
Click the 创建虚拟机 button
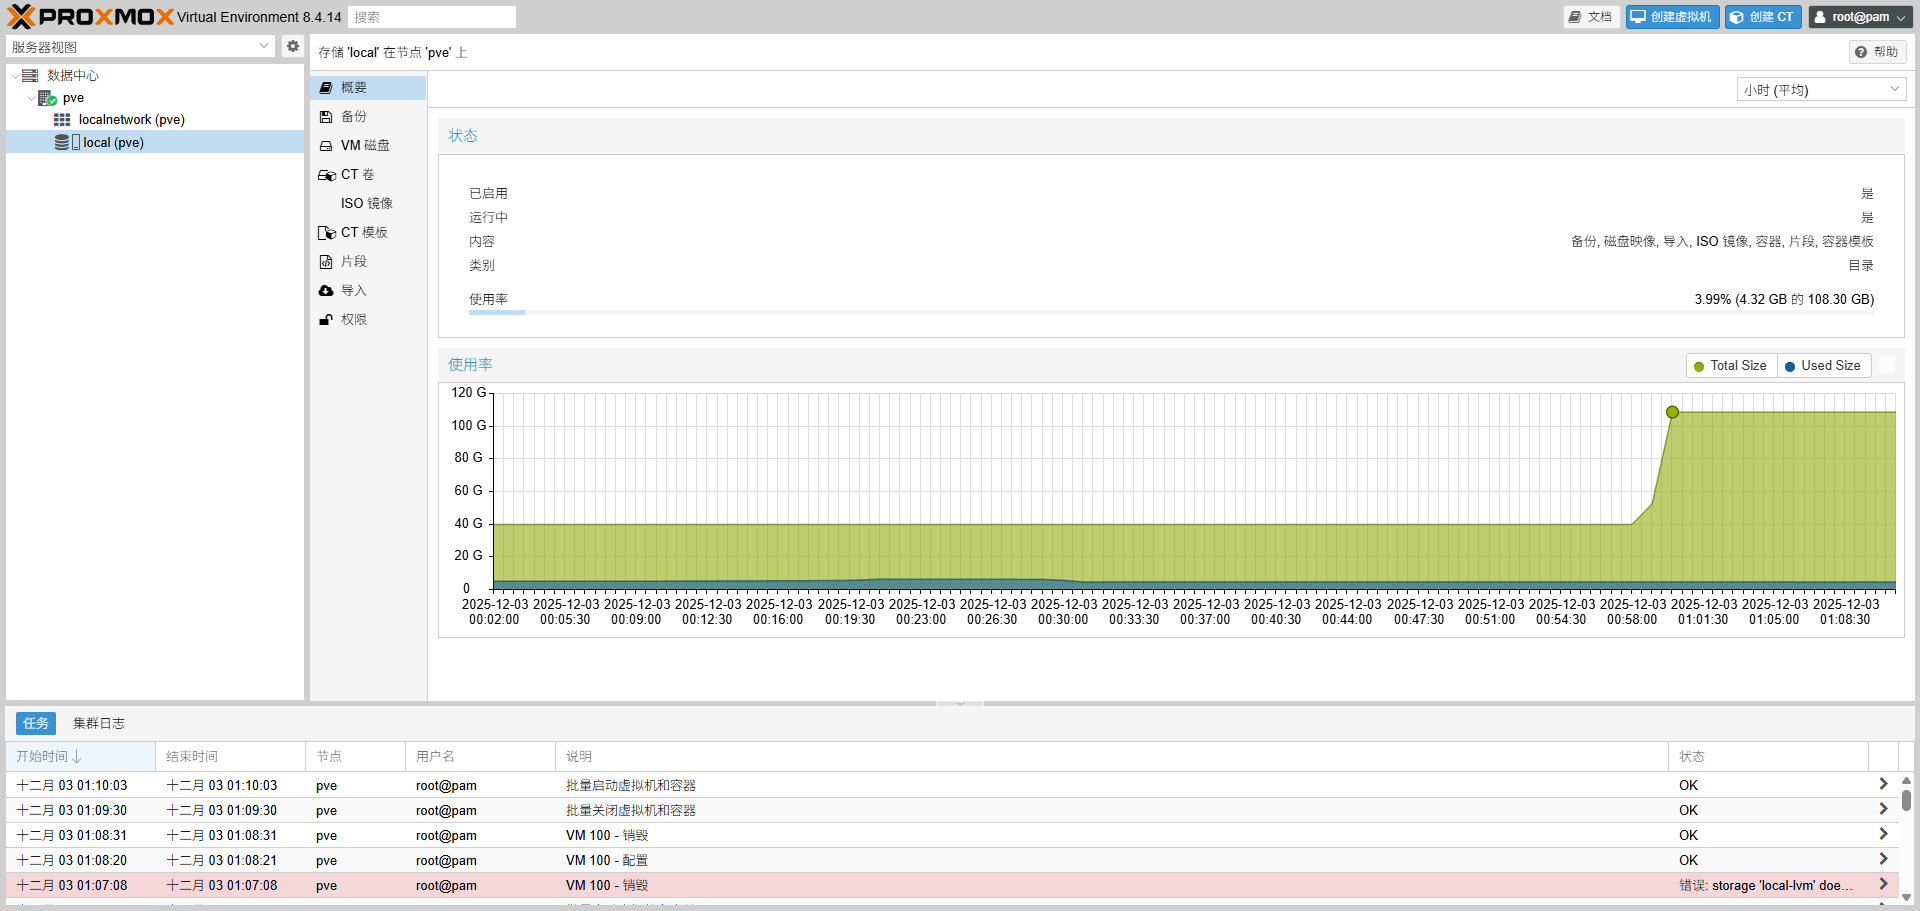pos(1671,16)
